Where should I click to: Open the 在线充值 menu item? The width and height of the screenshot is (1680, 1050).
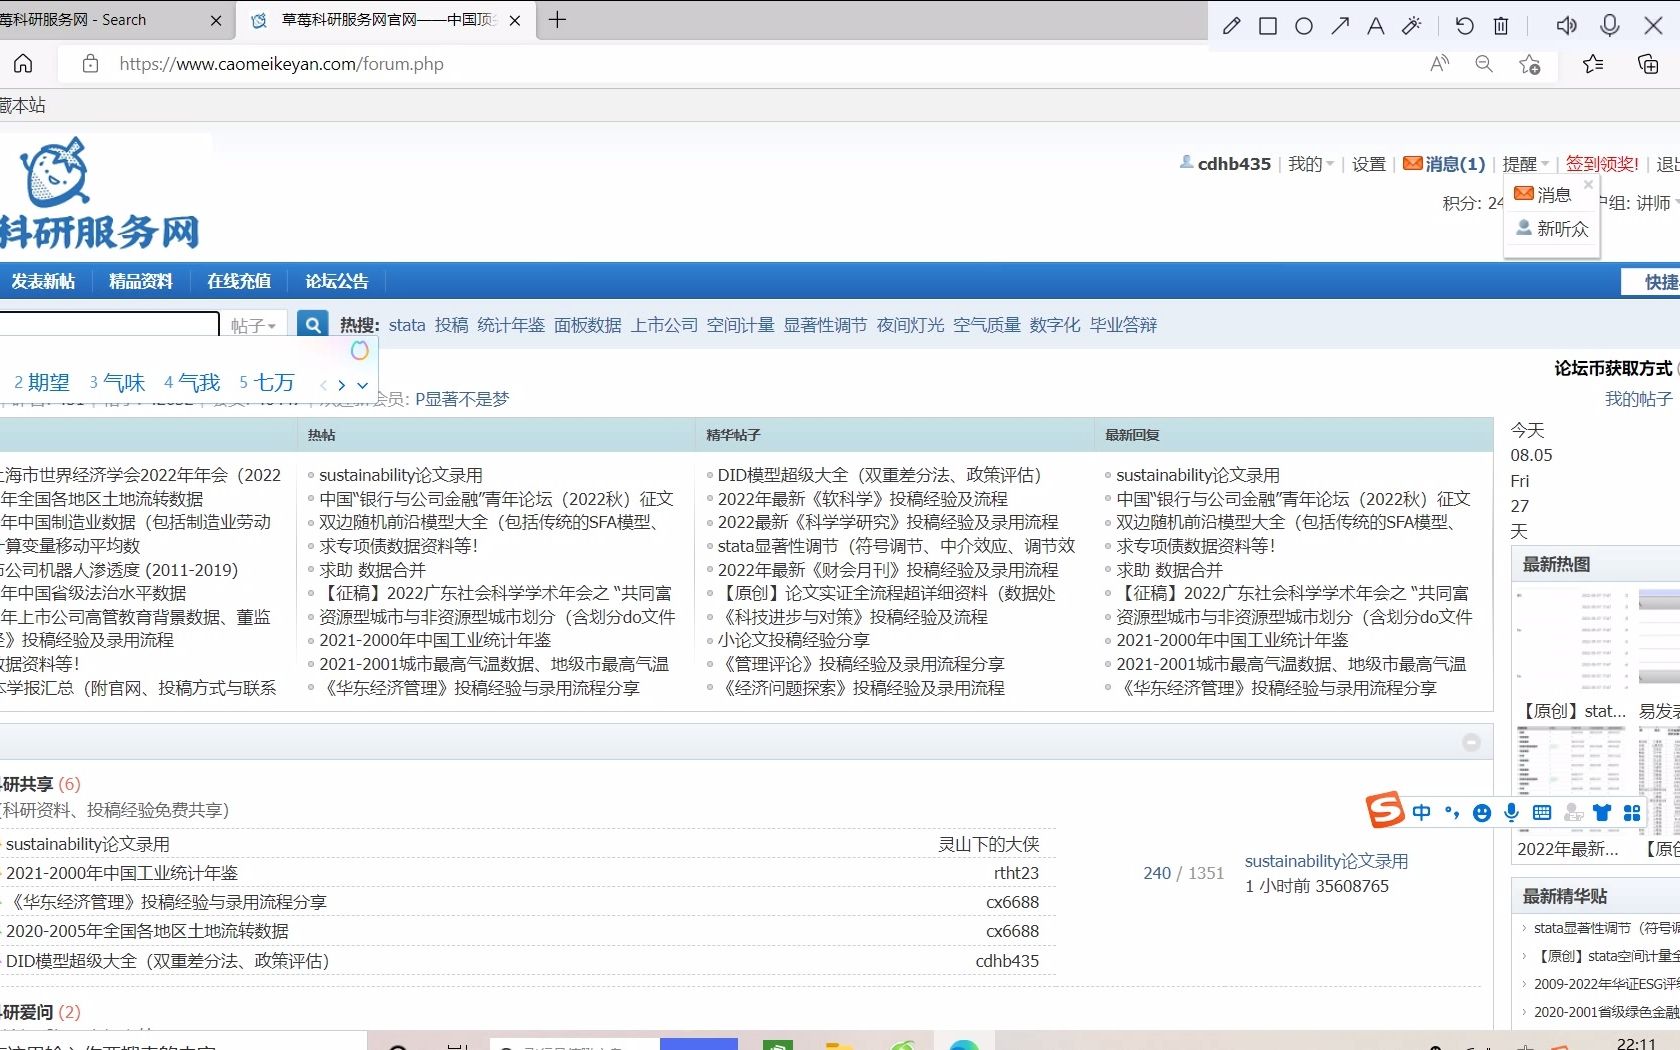pyautogui.click(x=239, y=281)
